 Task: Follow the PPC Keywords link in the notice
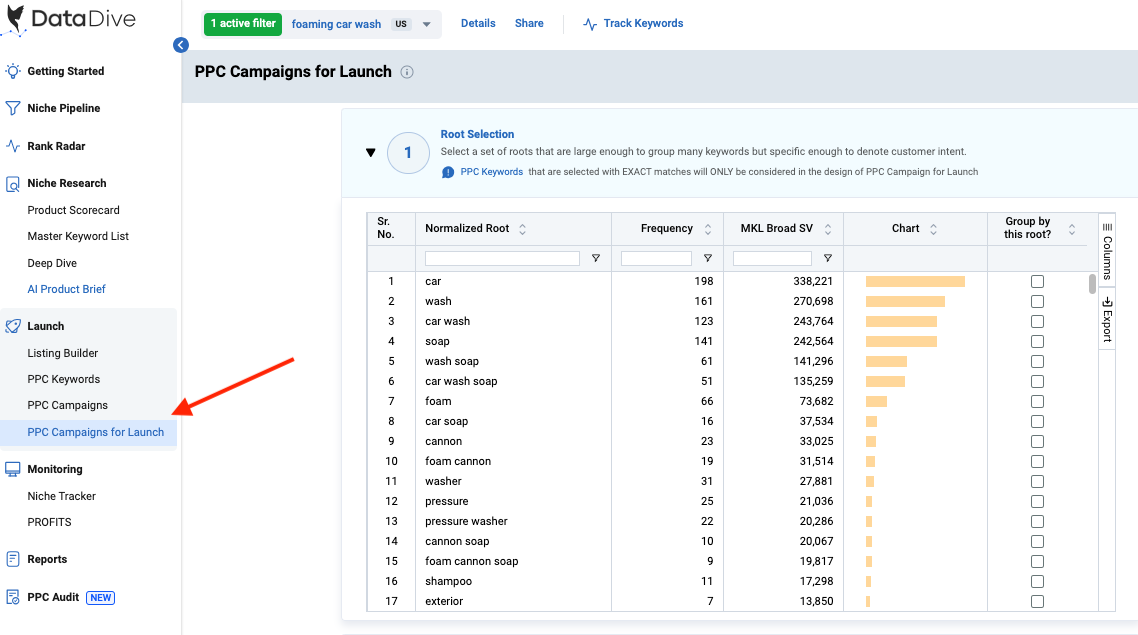click(492, 172)
